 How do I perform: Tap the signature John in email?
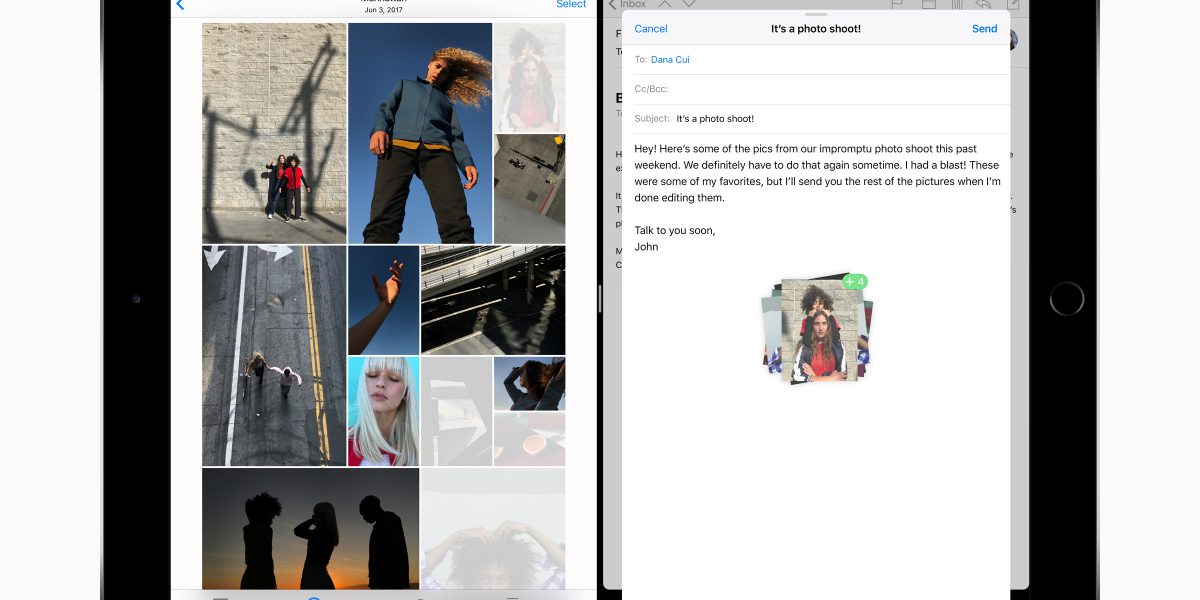(646, 246)
